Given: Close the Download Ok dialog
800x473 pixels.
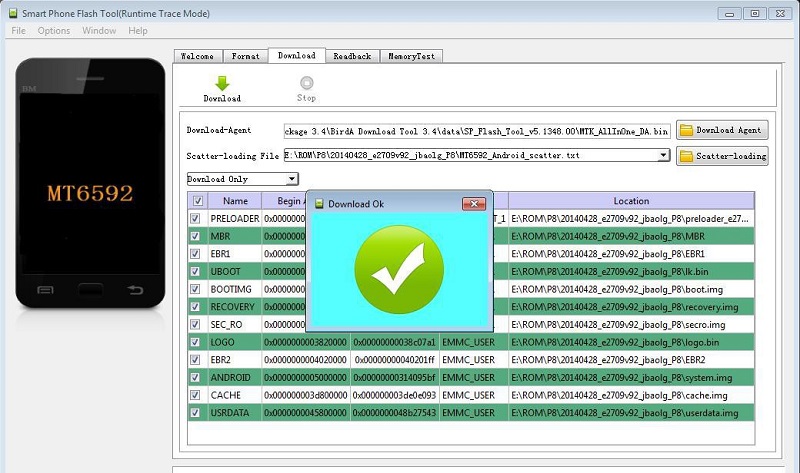Looking at the screenshot, I should tap(474, 204).
